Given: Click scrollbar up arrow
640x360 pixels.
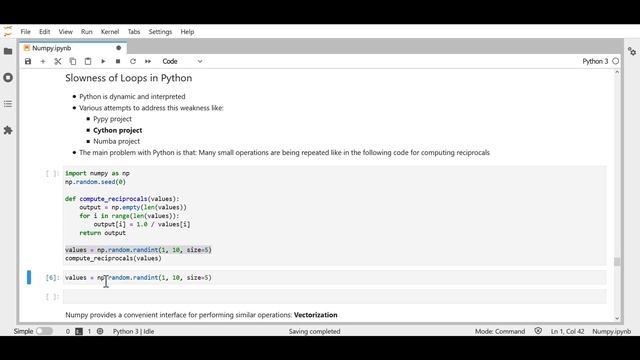Looking at the screenshot, I should pyautogui.click(x=617, y=72).
